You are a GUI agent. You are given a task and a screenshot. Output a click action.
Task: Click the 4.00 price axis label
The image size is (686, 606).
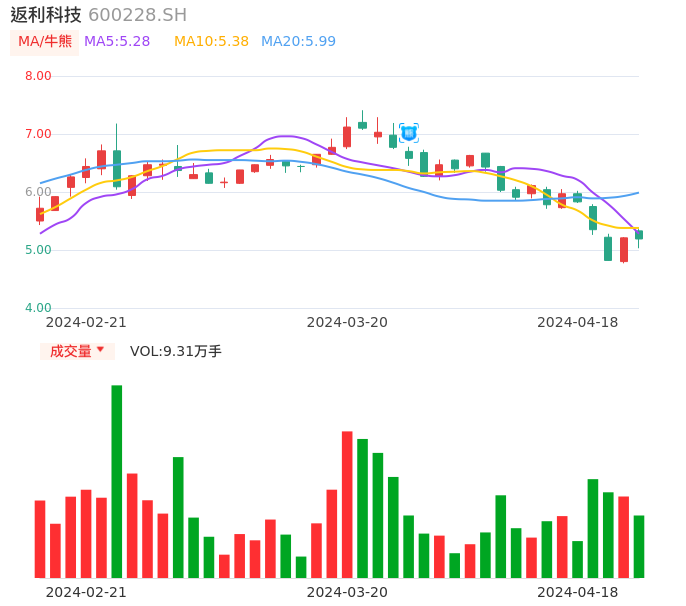38,308
